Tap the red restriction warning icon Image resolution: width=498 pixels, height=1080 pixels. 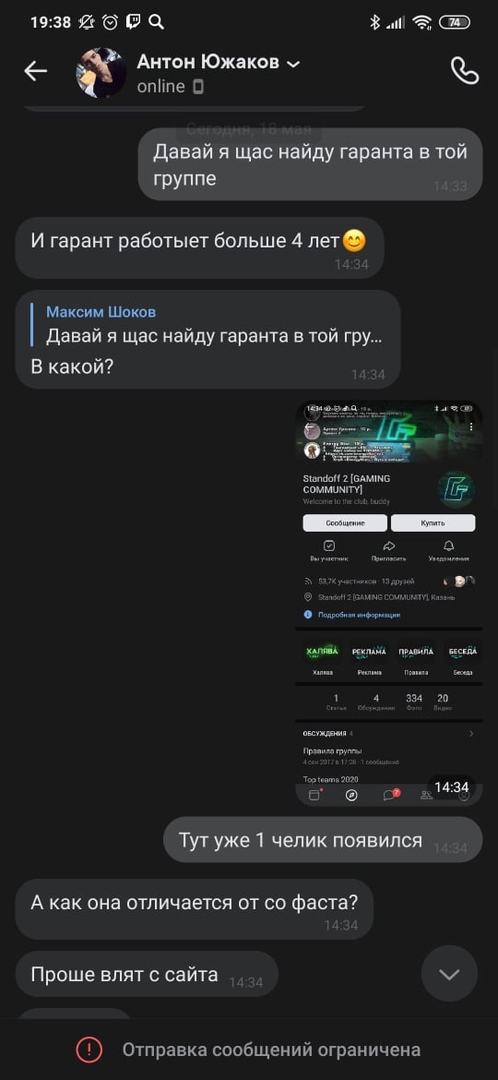(x=90, y=1050)
